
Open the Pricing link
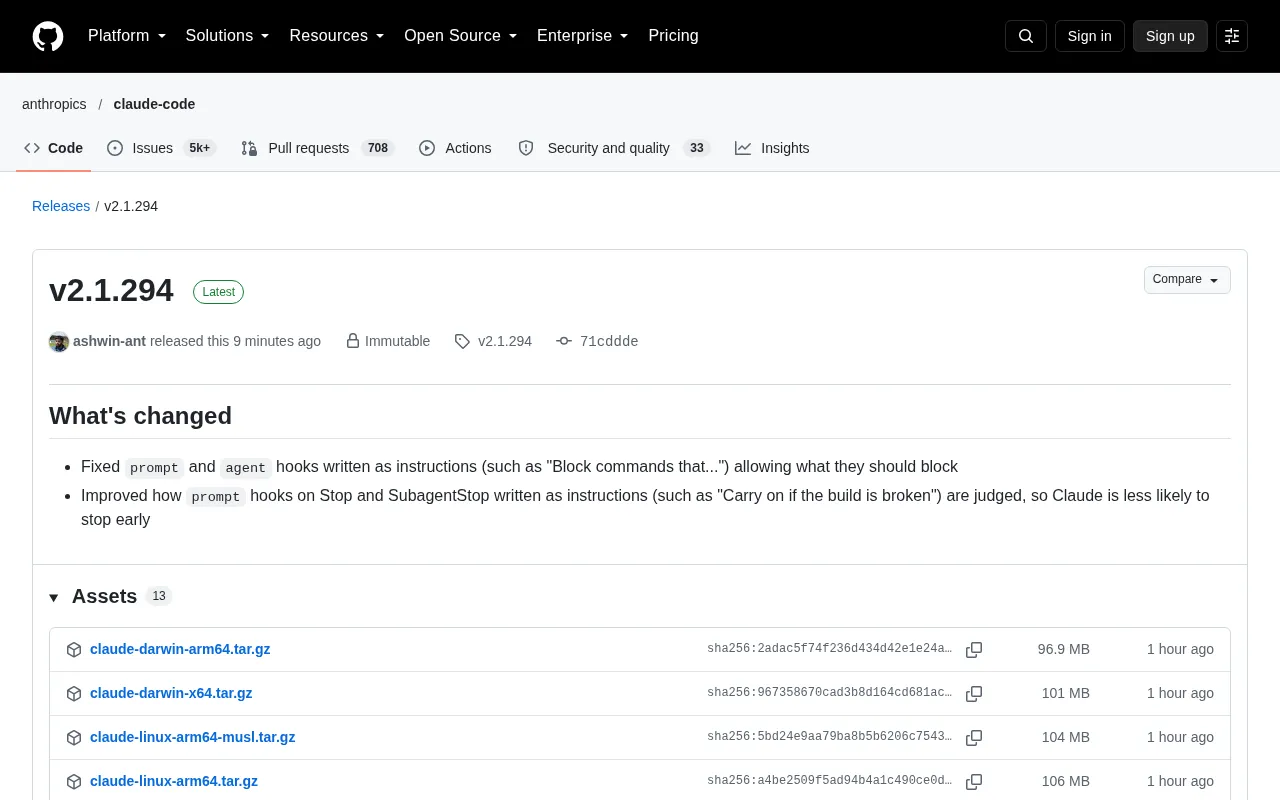(x=673, y=36)
